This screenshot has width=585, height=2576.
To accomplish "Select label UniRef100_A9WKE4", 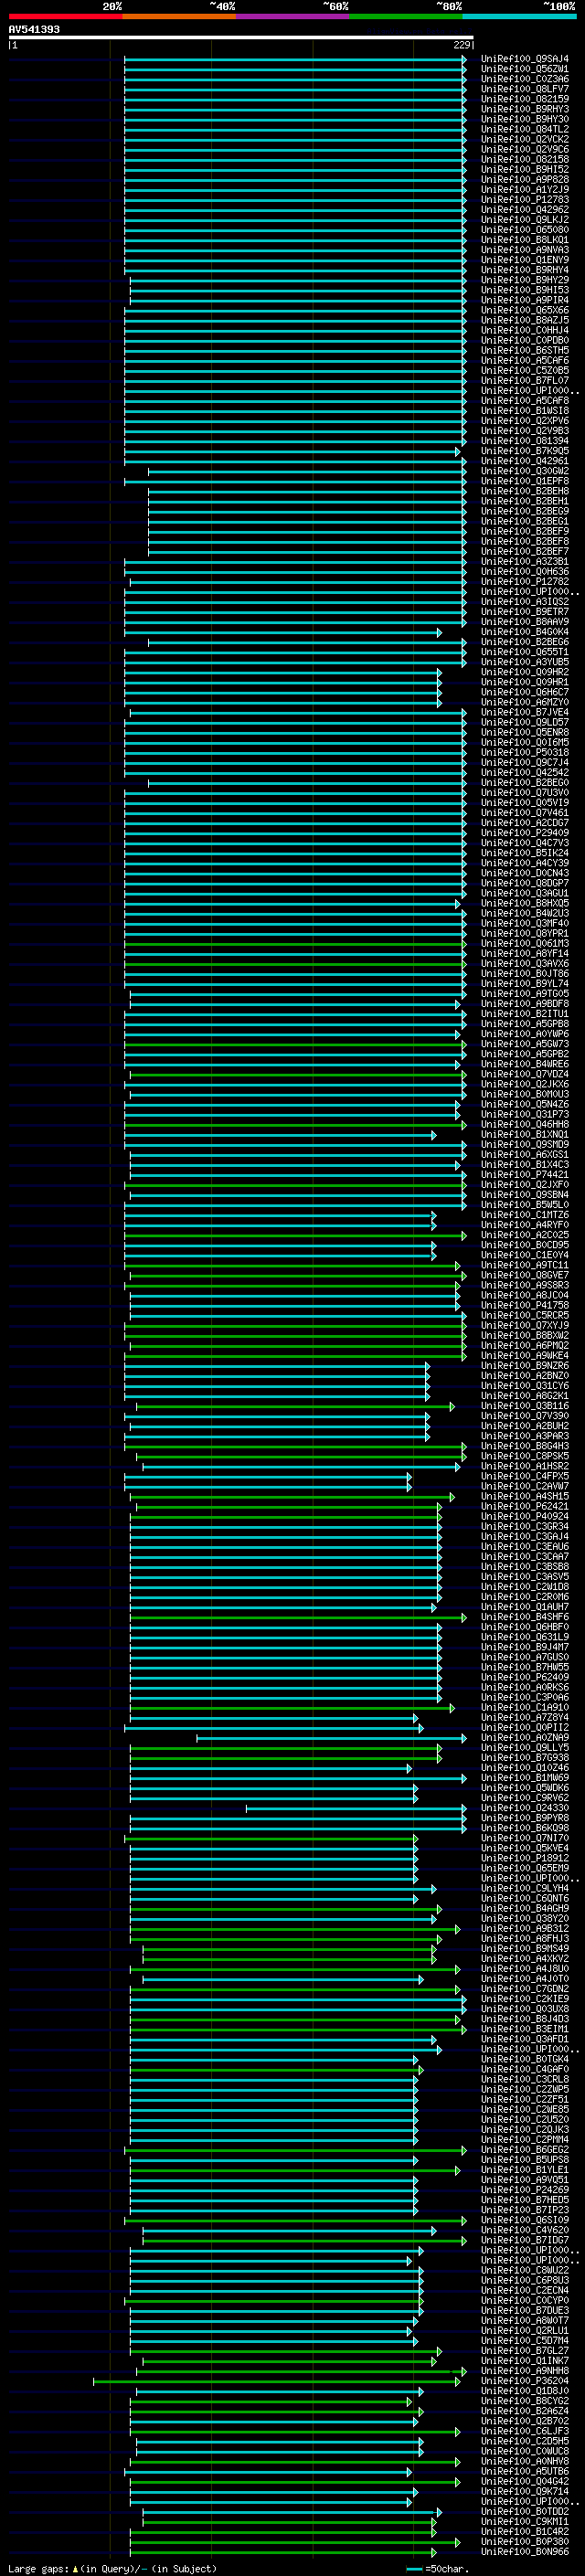I will click(524, 1356).
